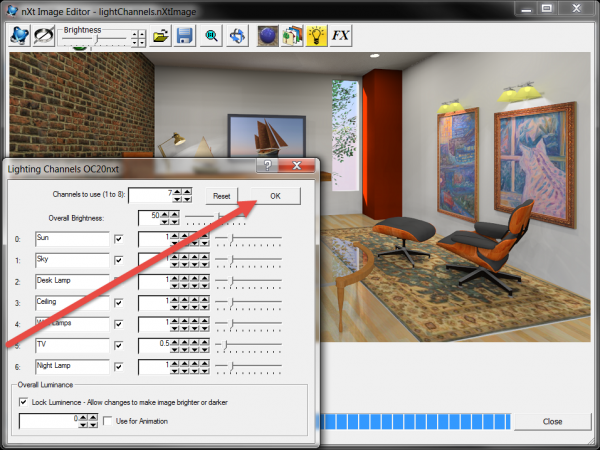Click the Overall Luminance value field
The image size is (600, 450).
pos(49,421)
